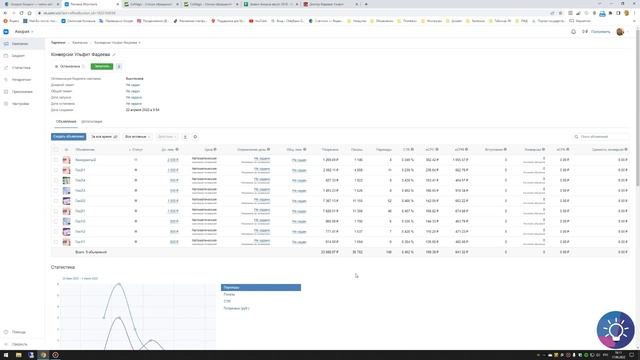Viewport: 640px width, 360px height.
Task: Open a new browser tab with plus
Action: pyautogui.click(x=366, y=4)
